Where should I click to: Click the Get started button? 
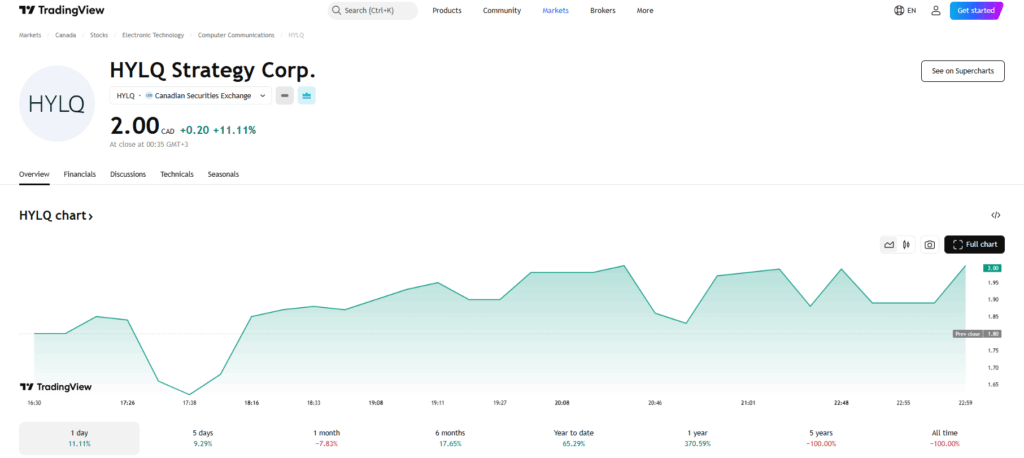tap(976, 10)
